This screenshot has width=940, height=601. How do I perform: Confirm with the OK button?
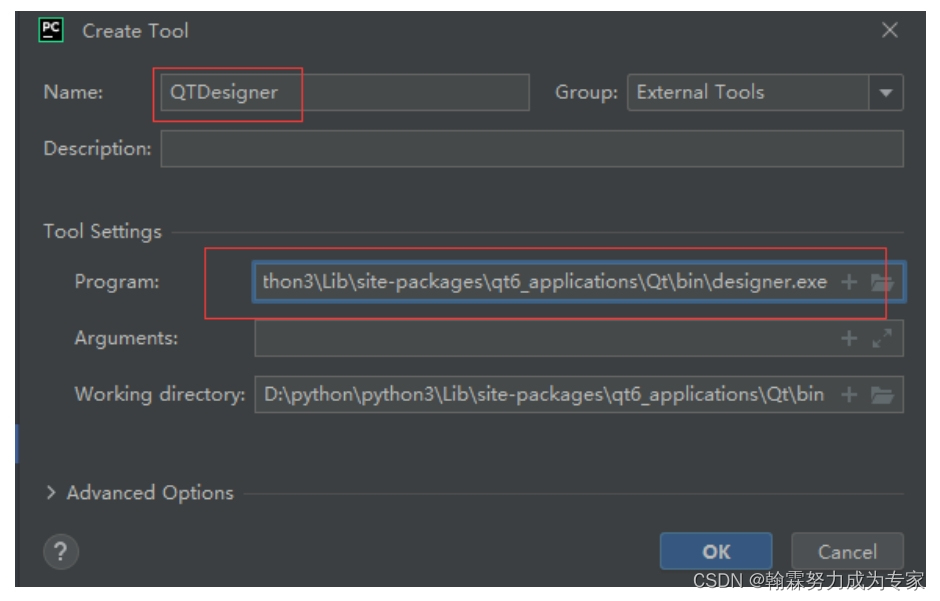(x=716, y=551)
